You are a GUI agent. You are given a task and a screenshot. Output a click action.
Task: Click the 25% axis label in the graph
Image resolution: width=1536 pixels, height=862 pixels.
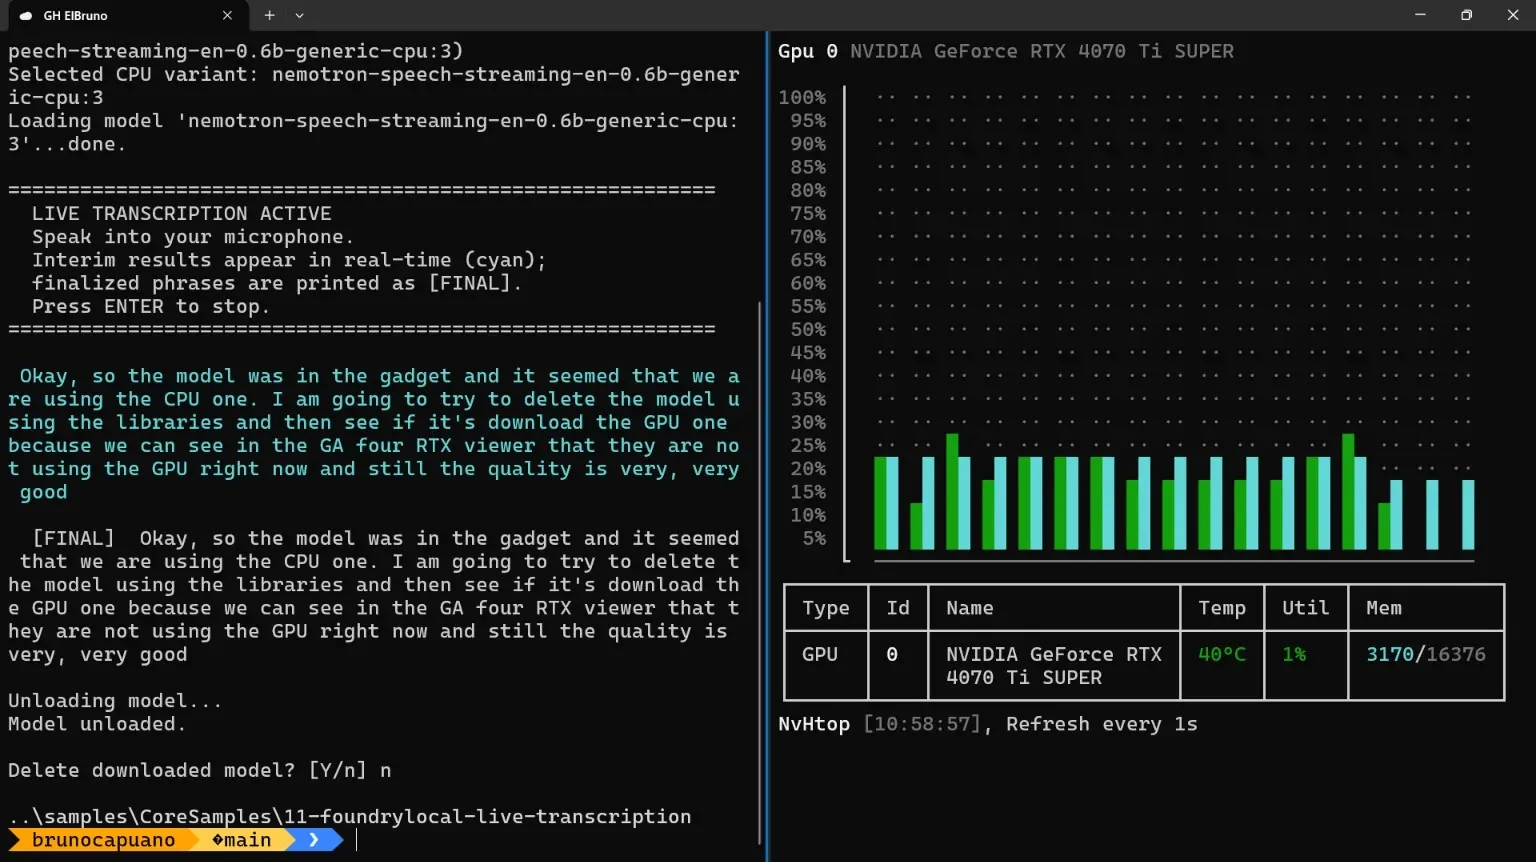click(x=808, y=445)
